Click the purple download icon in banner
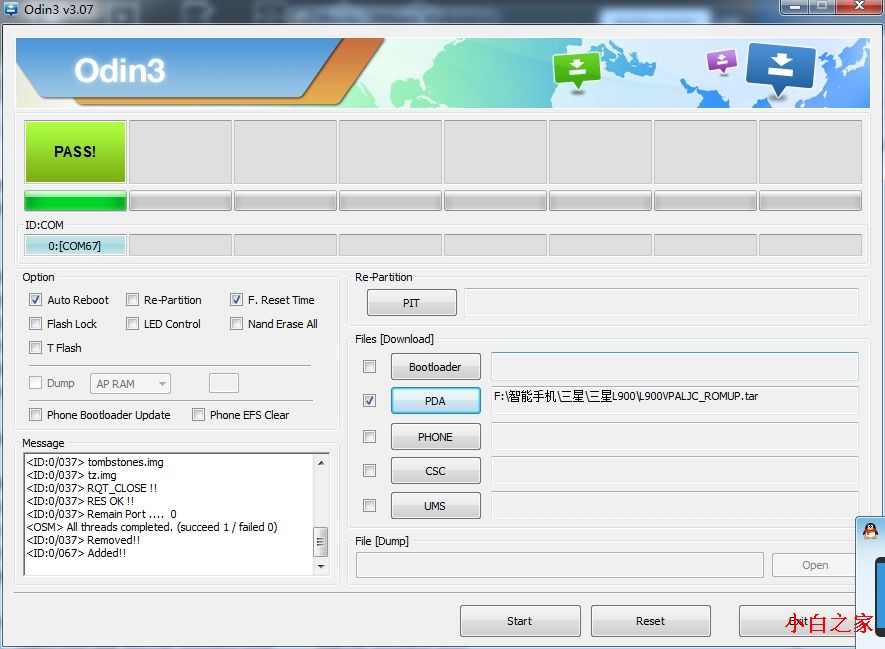The width and height of the screenshot is (885, 649). [722, 61]
